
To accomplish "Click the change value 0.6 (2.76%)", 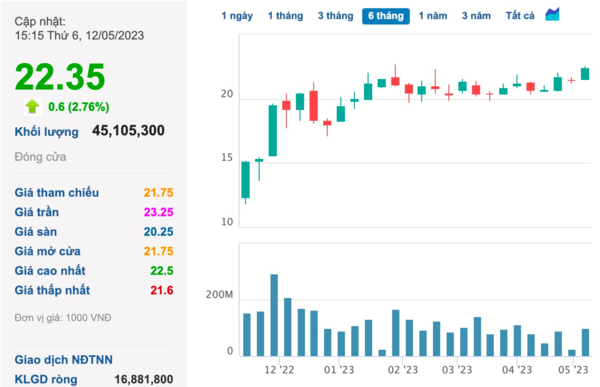I will pyautogui.click(x=79, y=107).
